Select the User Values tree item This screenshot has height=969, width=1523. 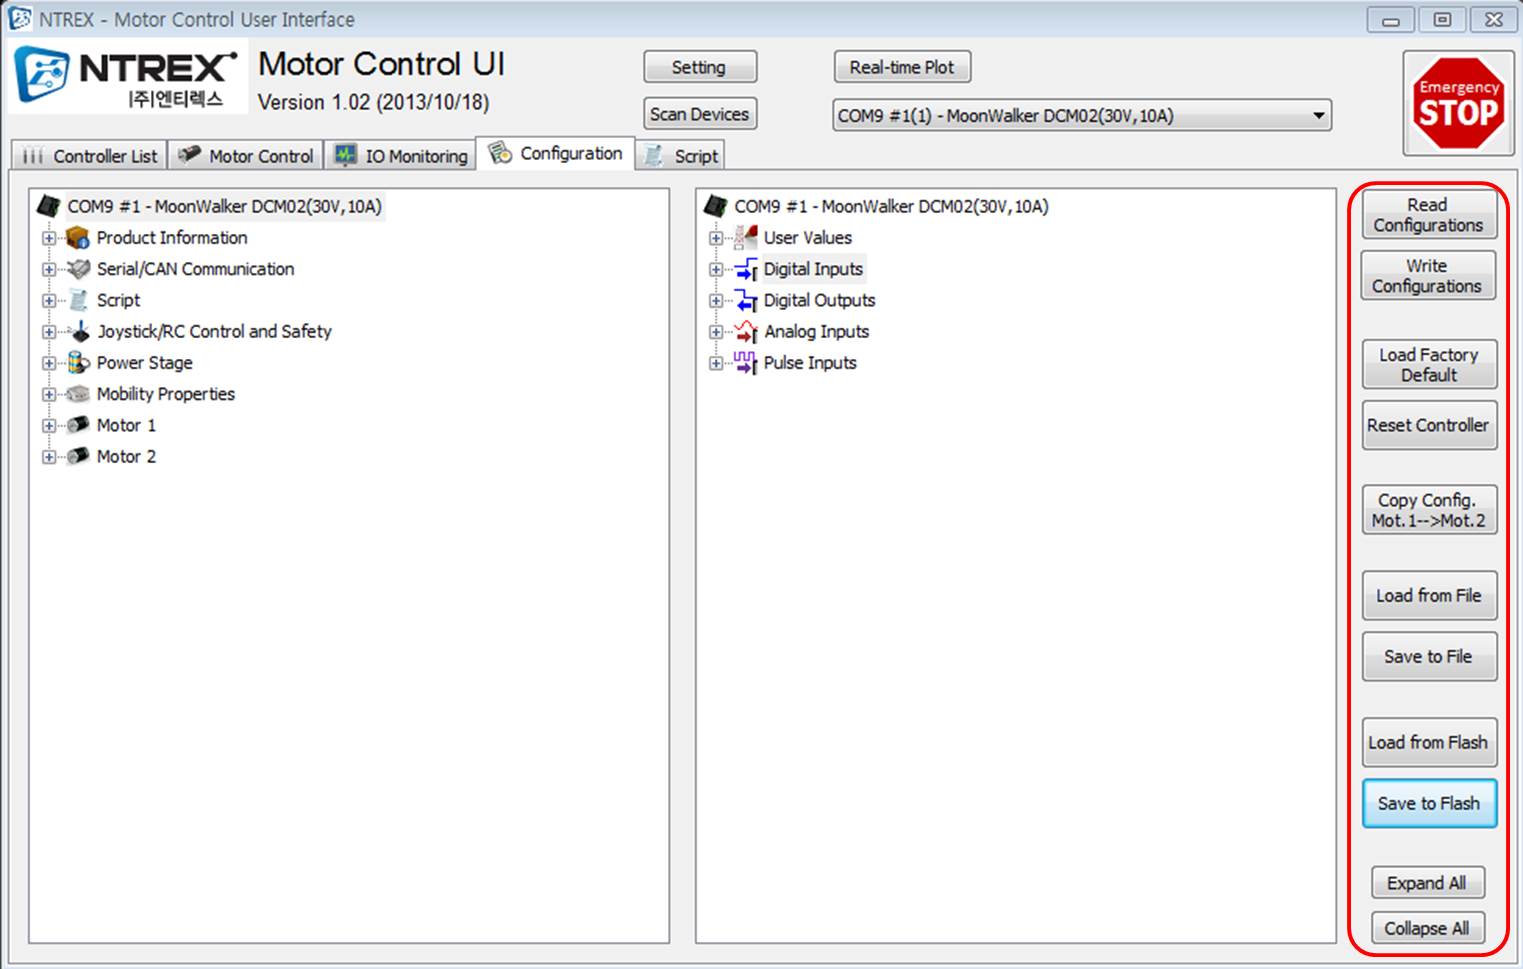[808, 238]
